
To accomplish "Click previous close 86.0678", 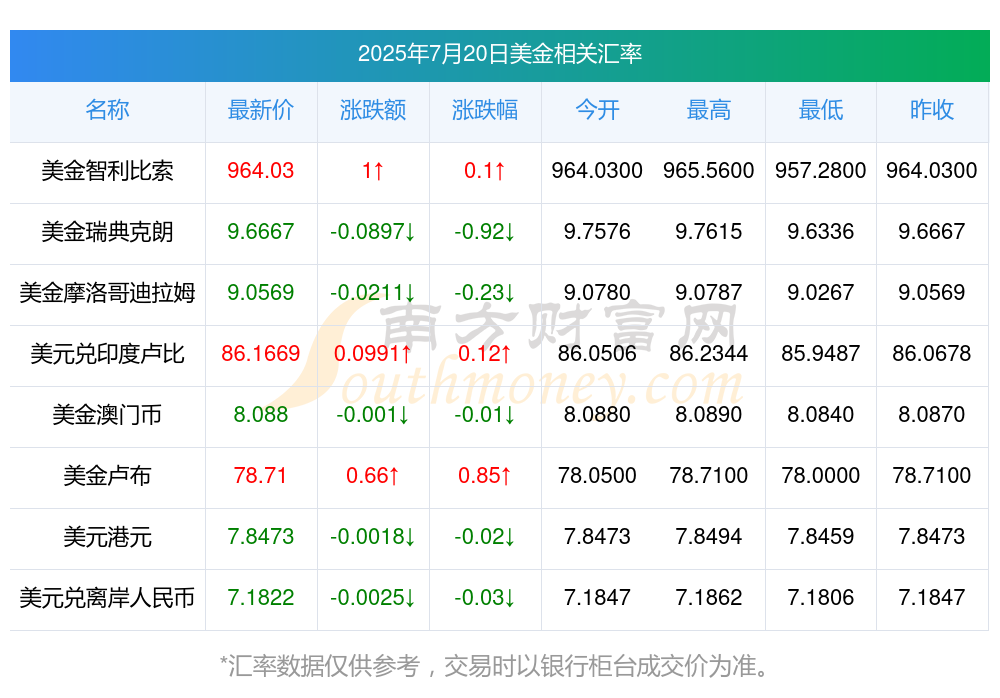I will coord(932,353).
